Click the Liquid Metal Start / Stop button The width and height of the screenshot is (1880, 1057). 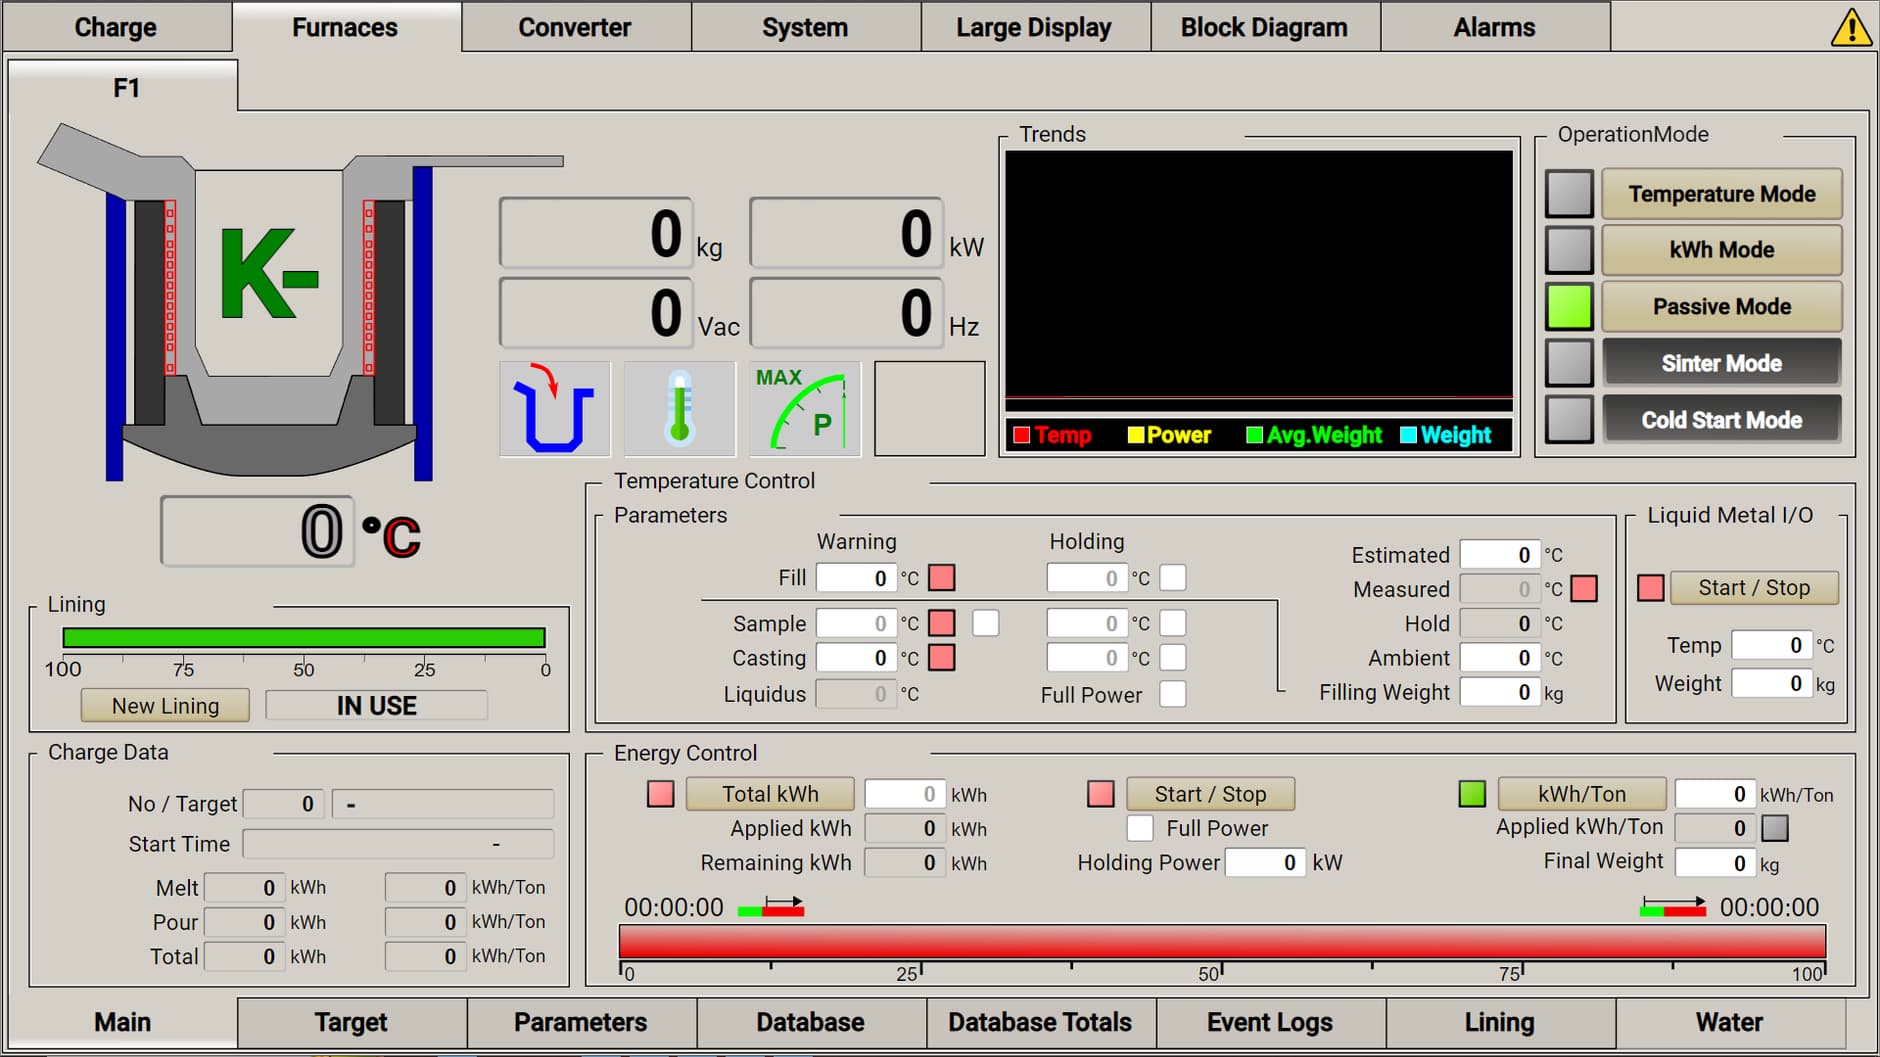tap(1754, 588)
